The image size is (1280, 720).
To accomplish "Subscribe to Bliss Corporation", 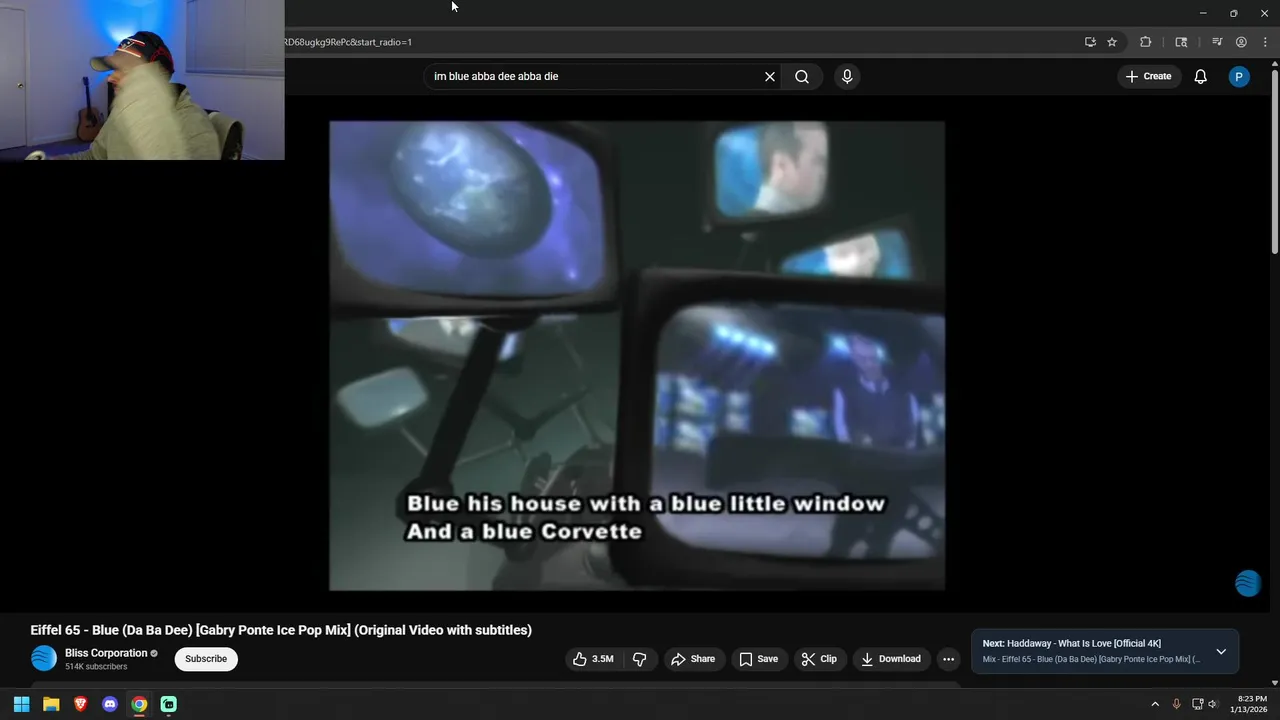I will [206, 659].
